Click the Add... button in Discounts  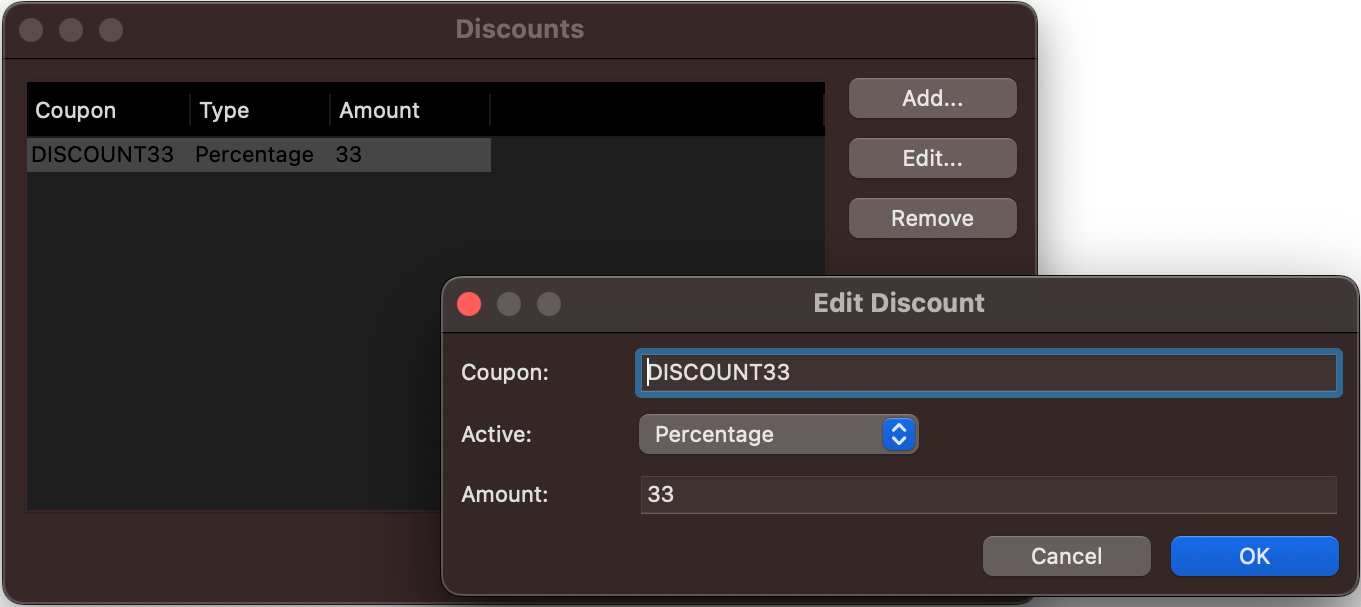coord(932,98)
